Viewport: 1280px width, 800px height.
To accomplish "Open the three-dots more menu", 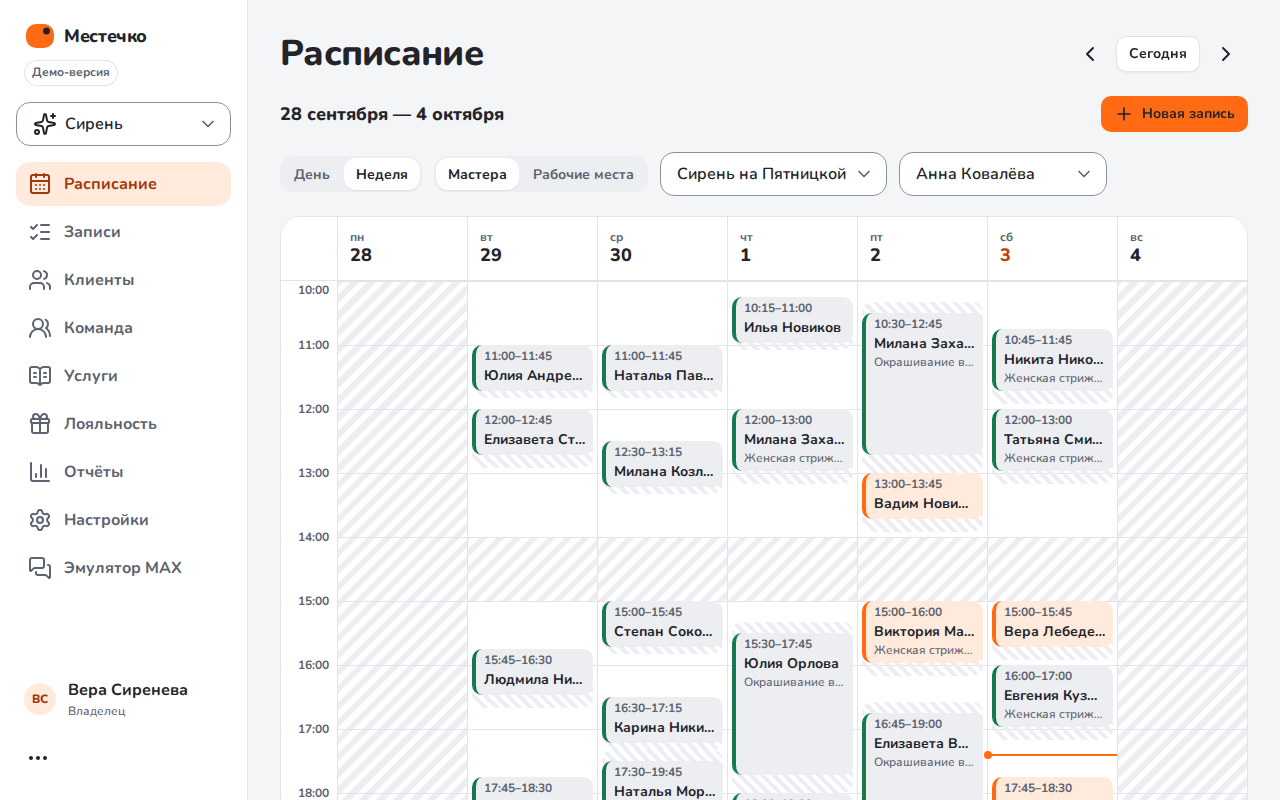I will [x=38, y=758].
